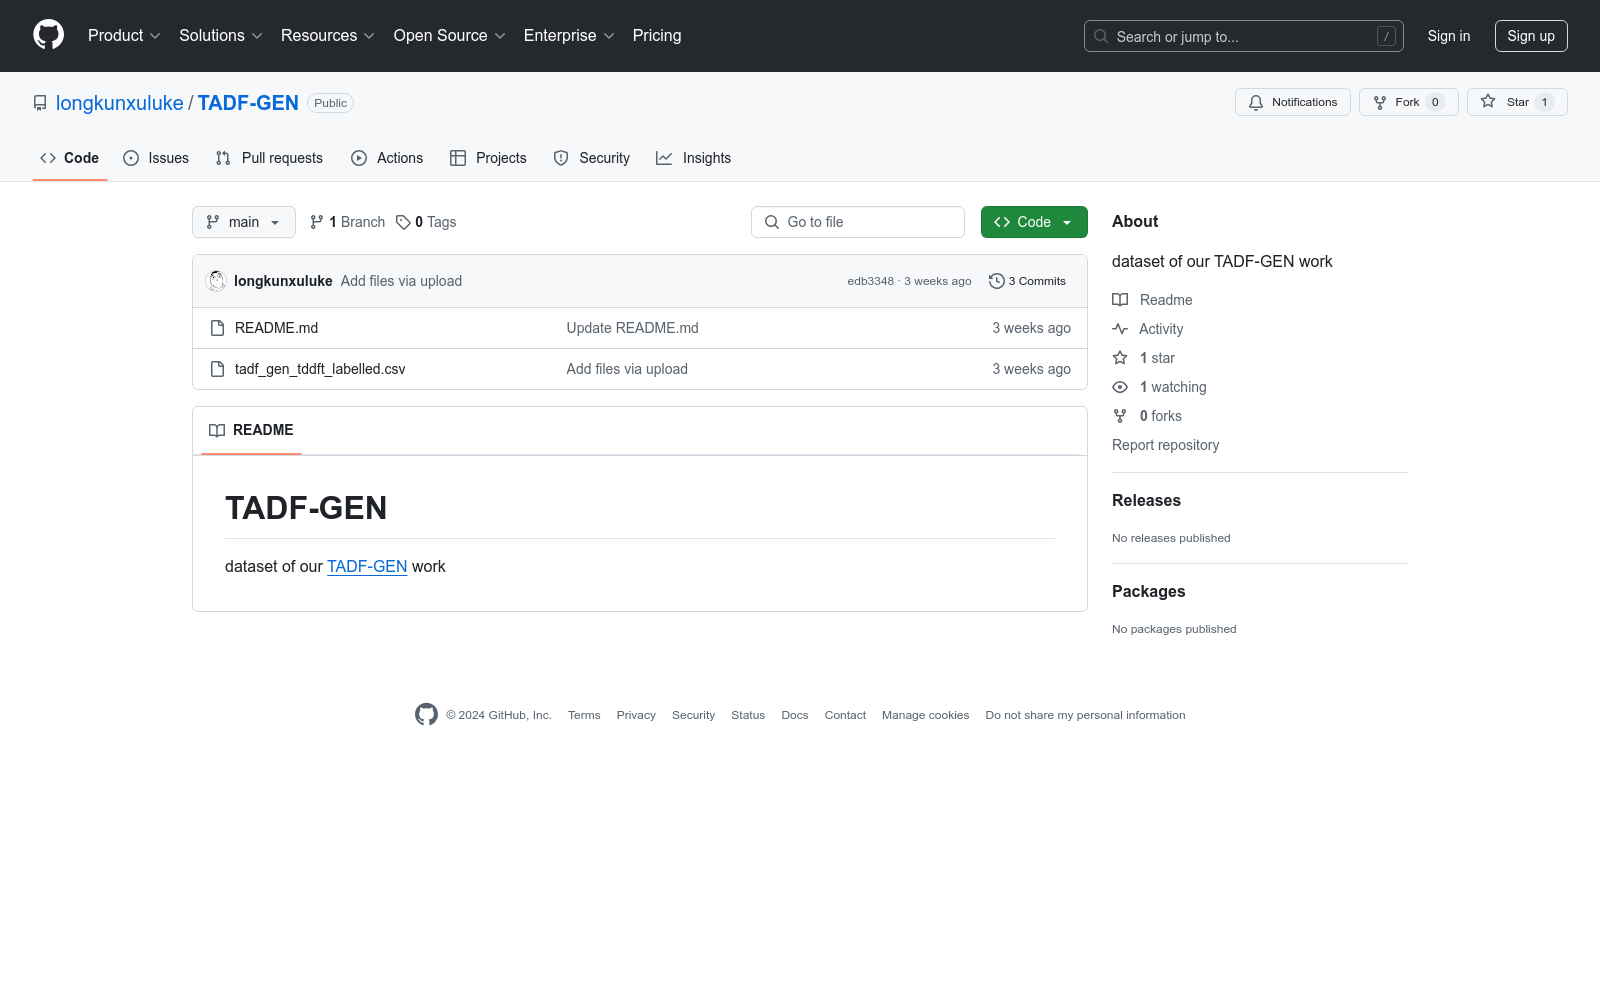Screen dimensions: 1600x1000
Task: Go to the Pricing page
Action: 657,35
